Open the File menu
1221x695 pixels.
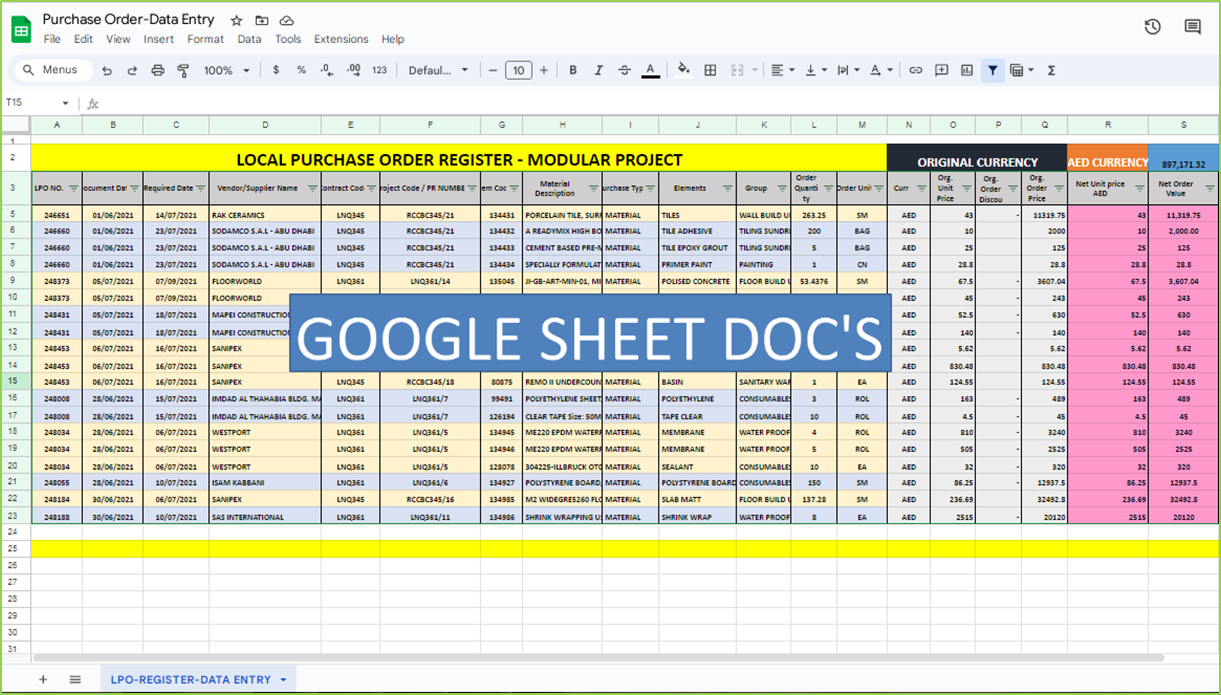tap(52, 39)
